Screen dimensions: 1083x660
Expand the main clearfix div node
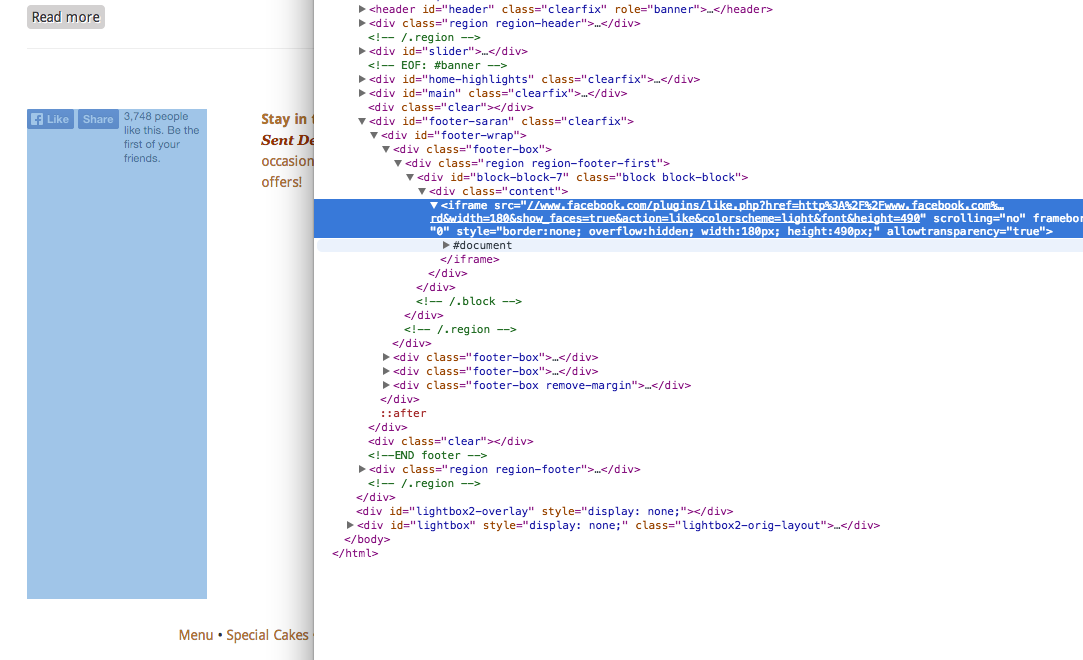(362, 93)
